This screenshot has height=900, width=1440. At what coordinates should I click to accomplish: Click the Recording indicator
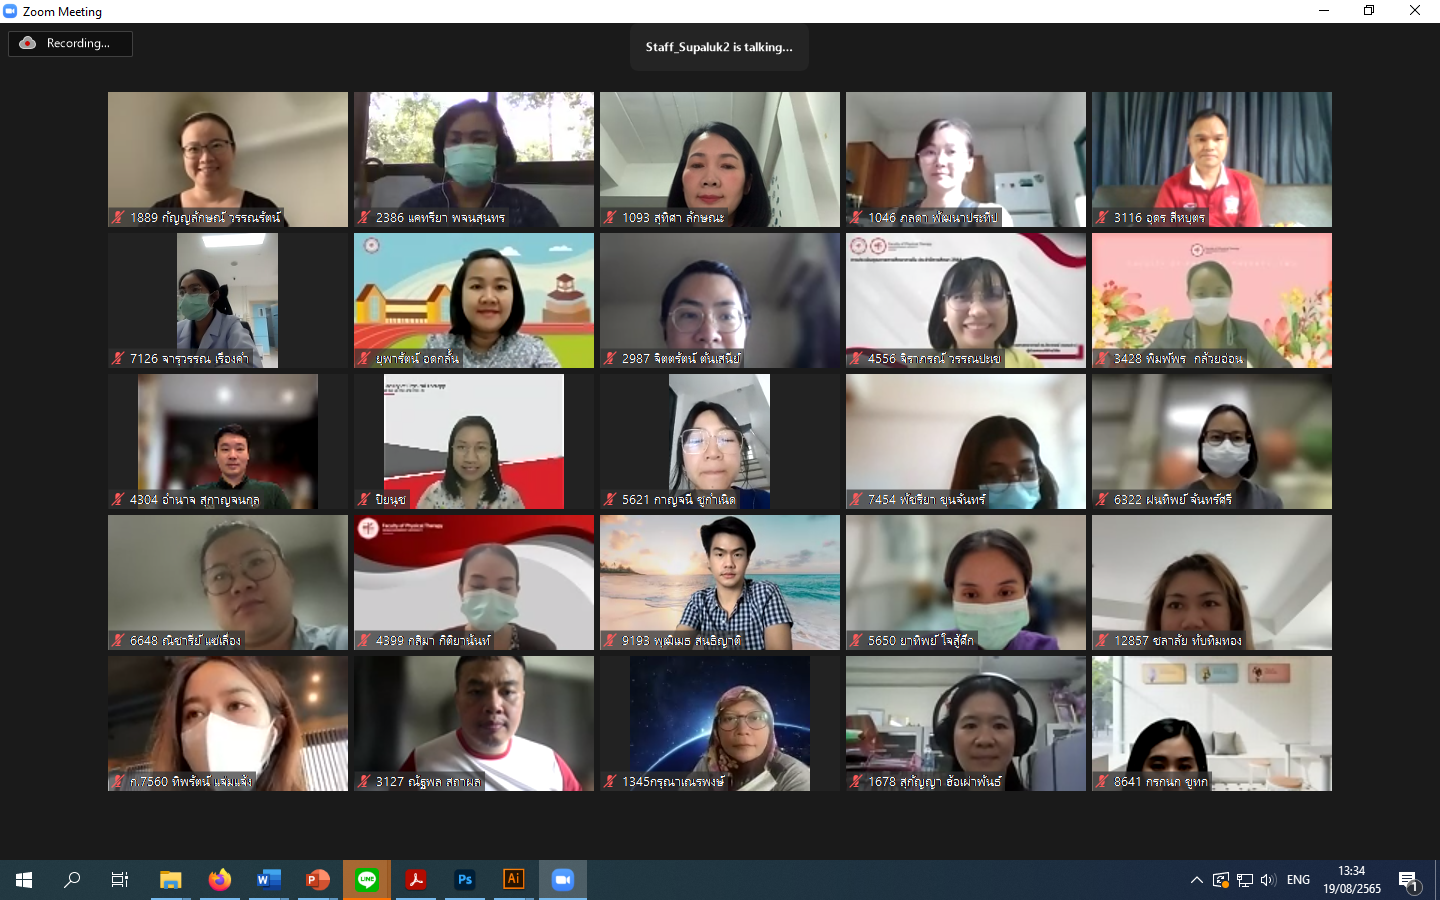[x=70, y=43]
